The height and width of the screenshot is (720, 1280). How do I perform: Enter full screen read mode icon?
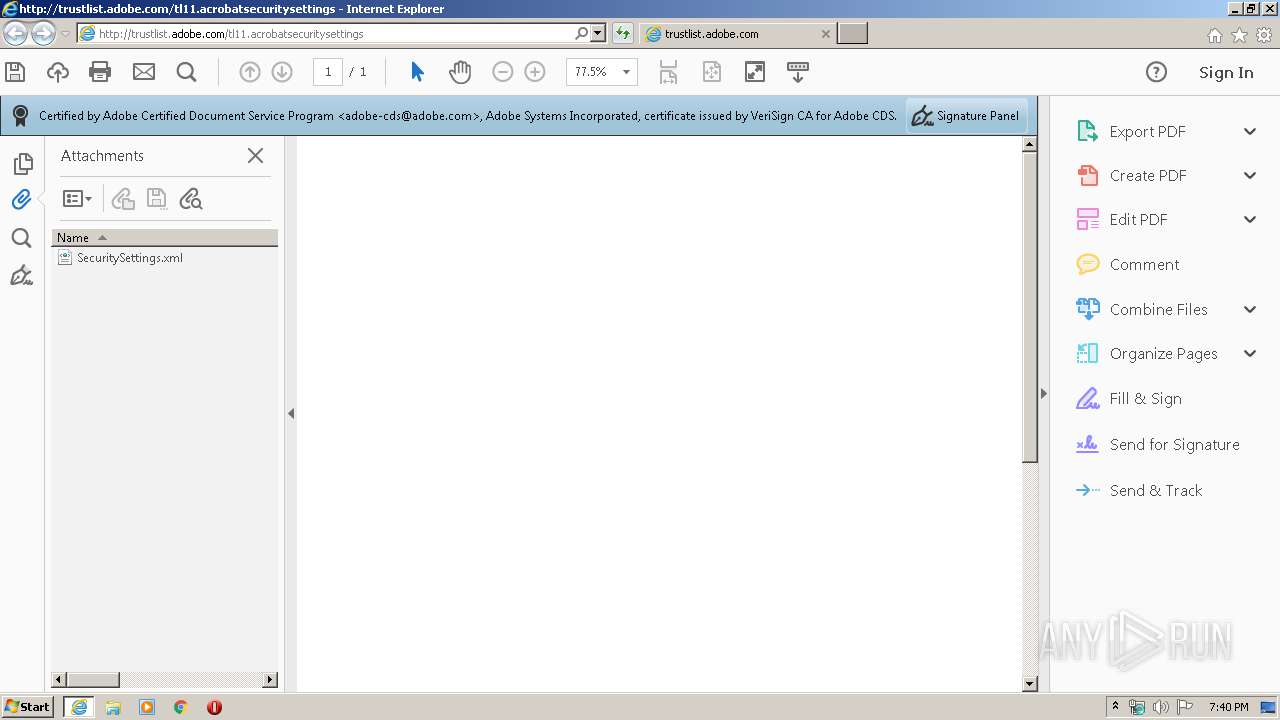(x=755, y=72)
